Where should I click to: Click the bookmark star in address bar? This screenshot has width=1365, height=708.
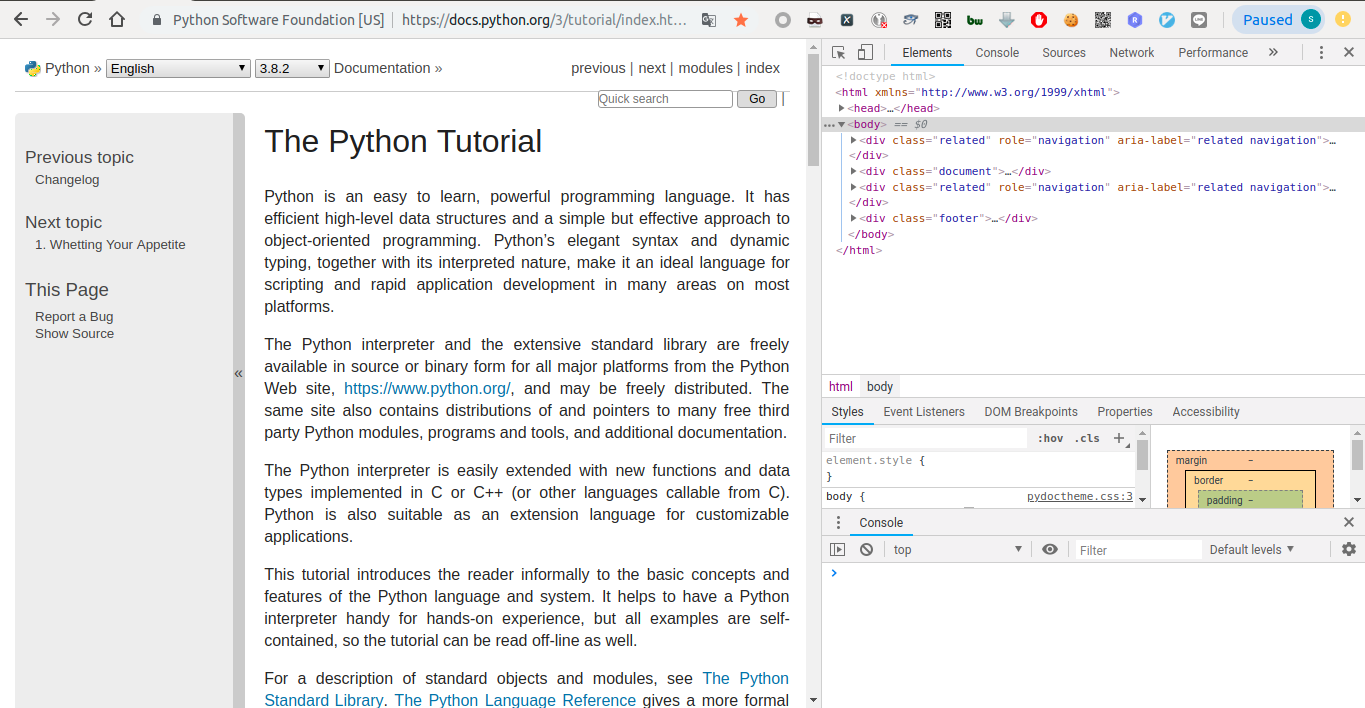(x=739, y=18)
